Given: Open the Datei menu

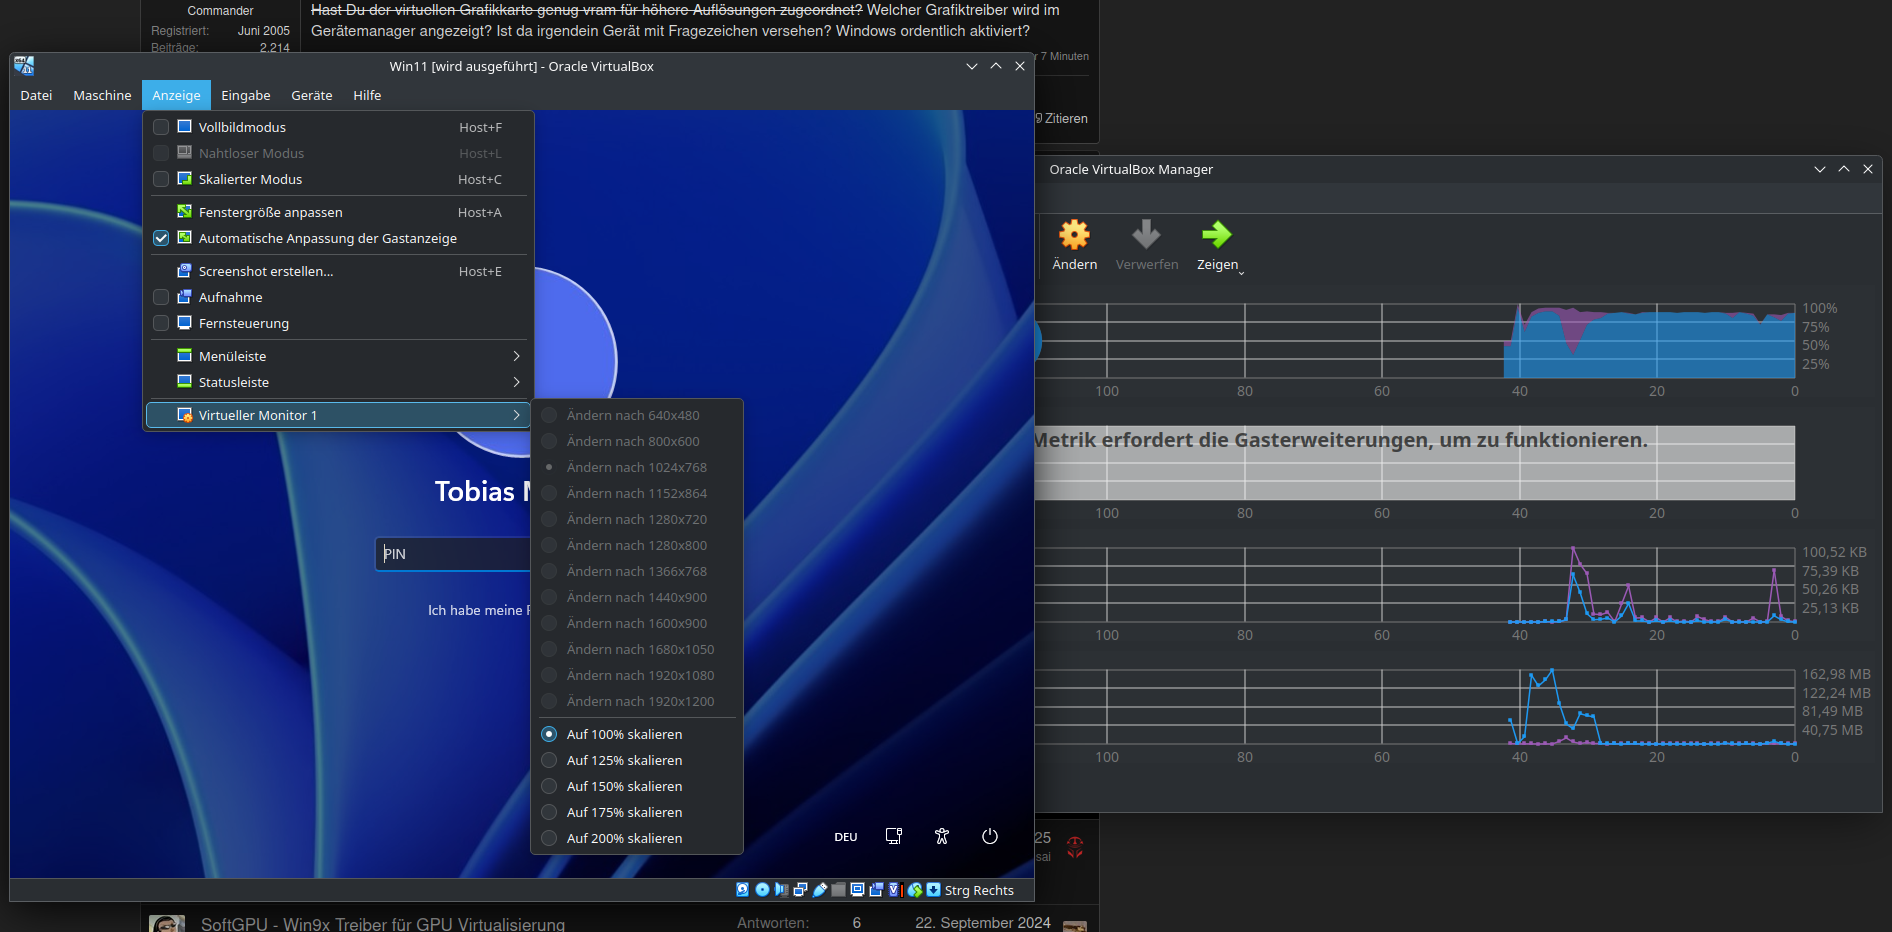Looking at the screenshot, I should [x=36, y=95].
